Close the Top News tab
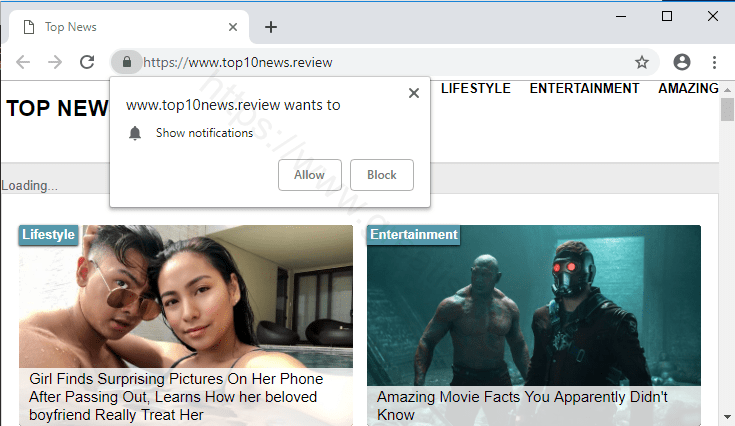Screen dimensions: 735x426 [234, 27]
